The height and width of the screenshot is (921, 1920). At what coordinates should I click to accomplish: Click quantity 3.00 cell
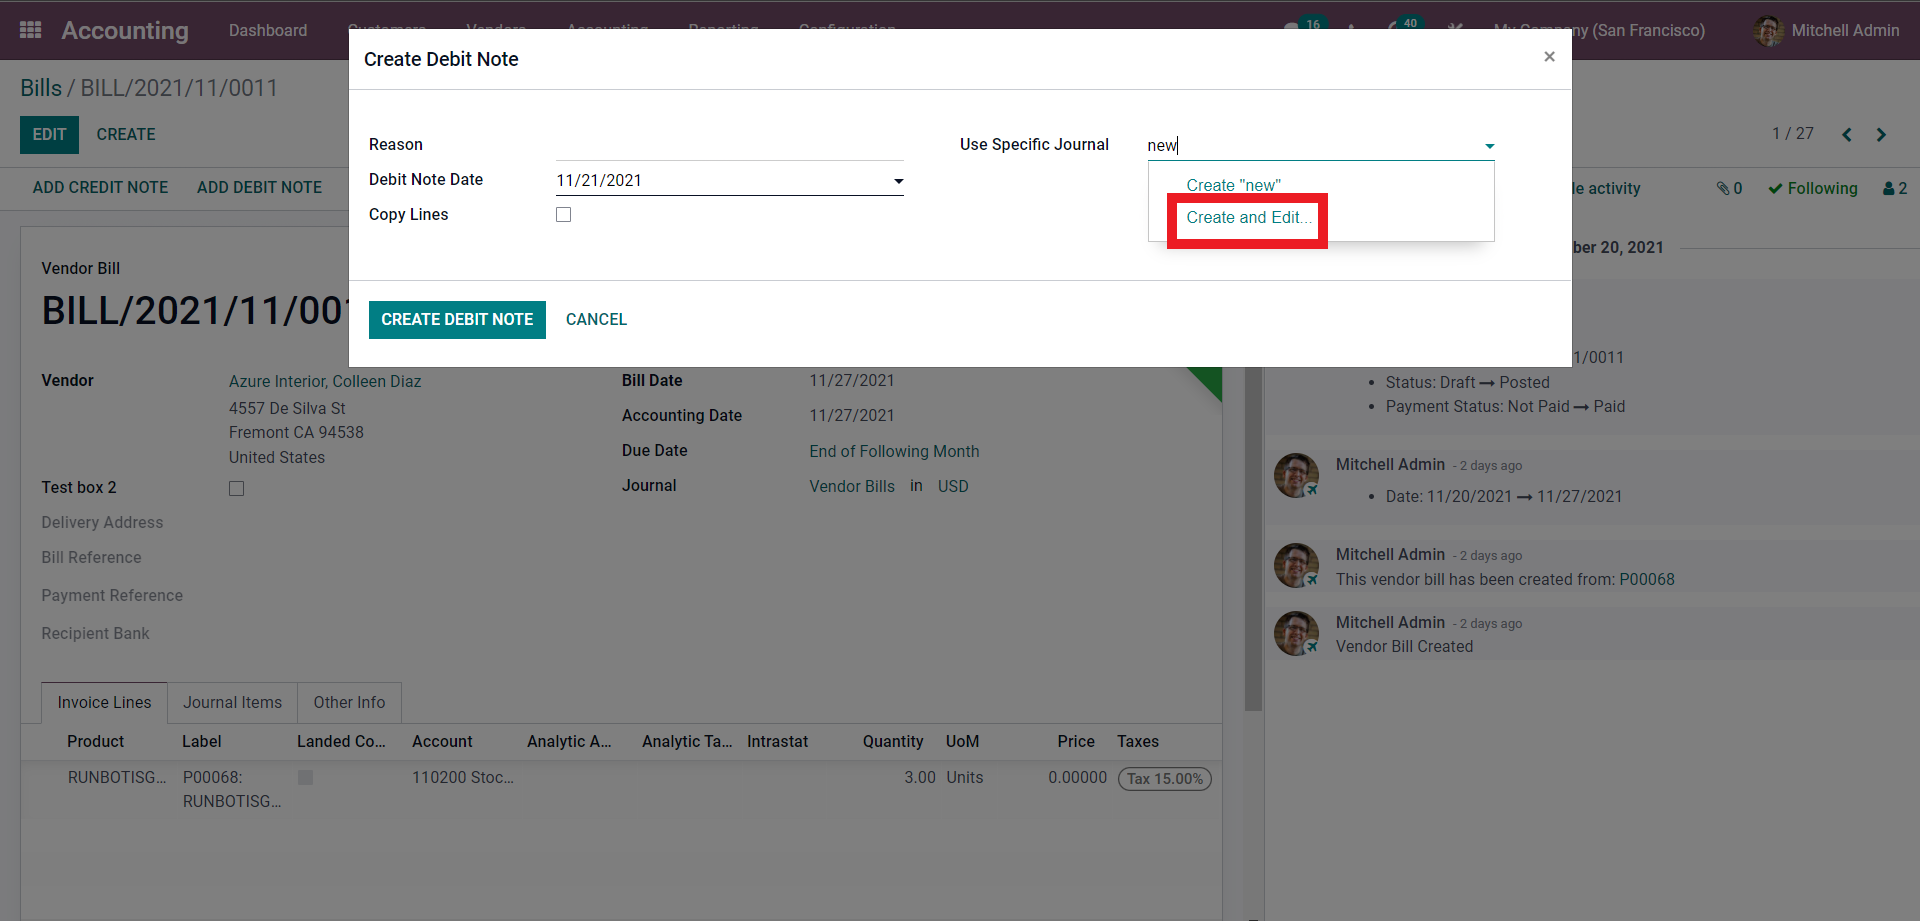(x=920, y=778)
